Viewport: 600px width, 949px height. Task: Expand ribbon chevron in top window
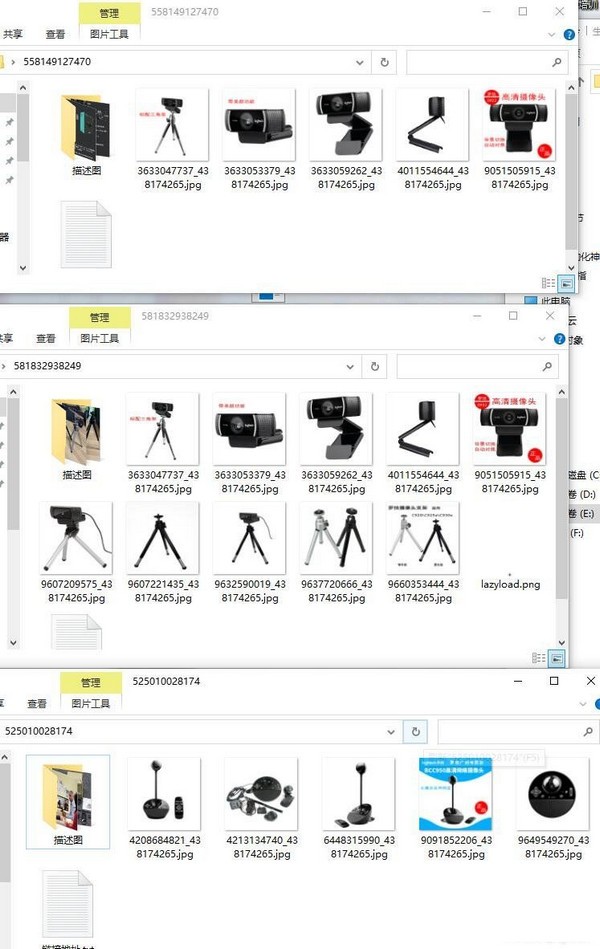(x=552, y=34)
